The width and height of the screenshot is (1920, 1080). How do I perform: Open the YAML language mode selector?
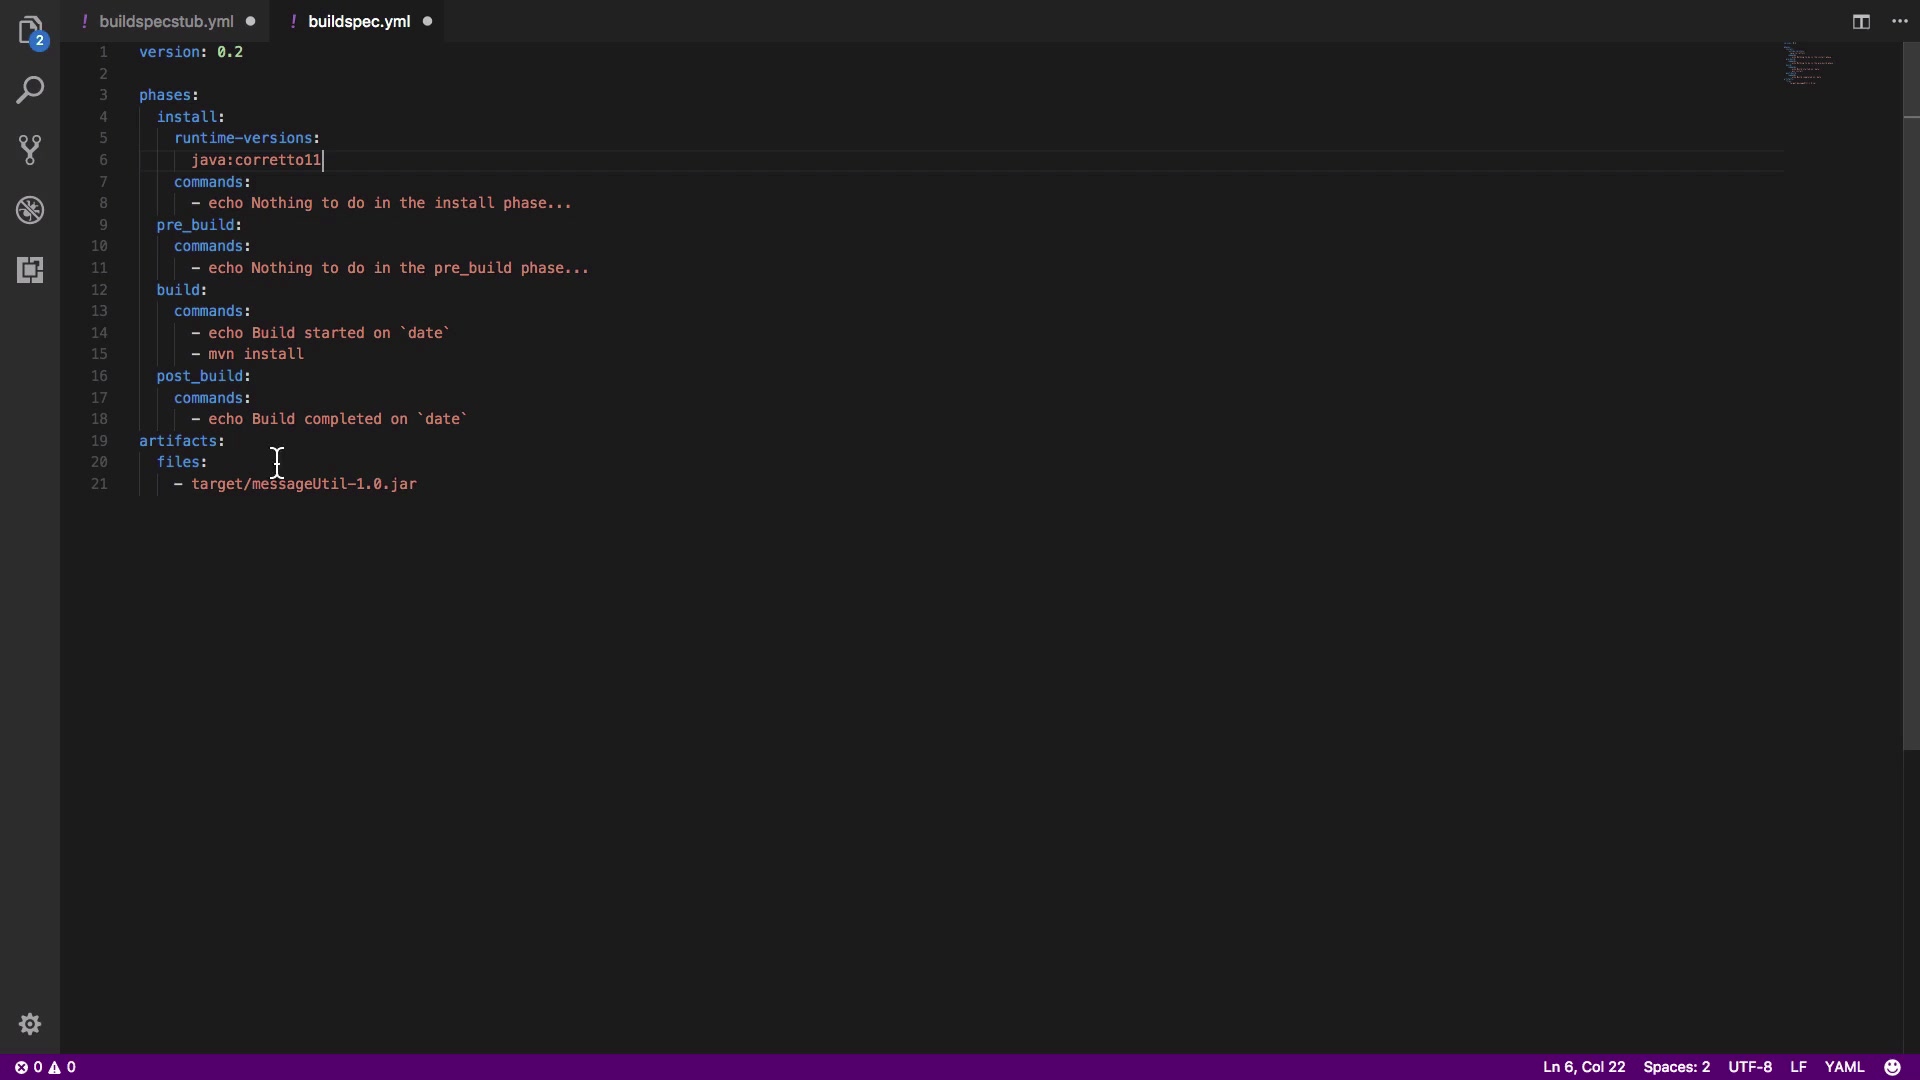click(x=1844, y=1067)
